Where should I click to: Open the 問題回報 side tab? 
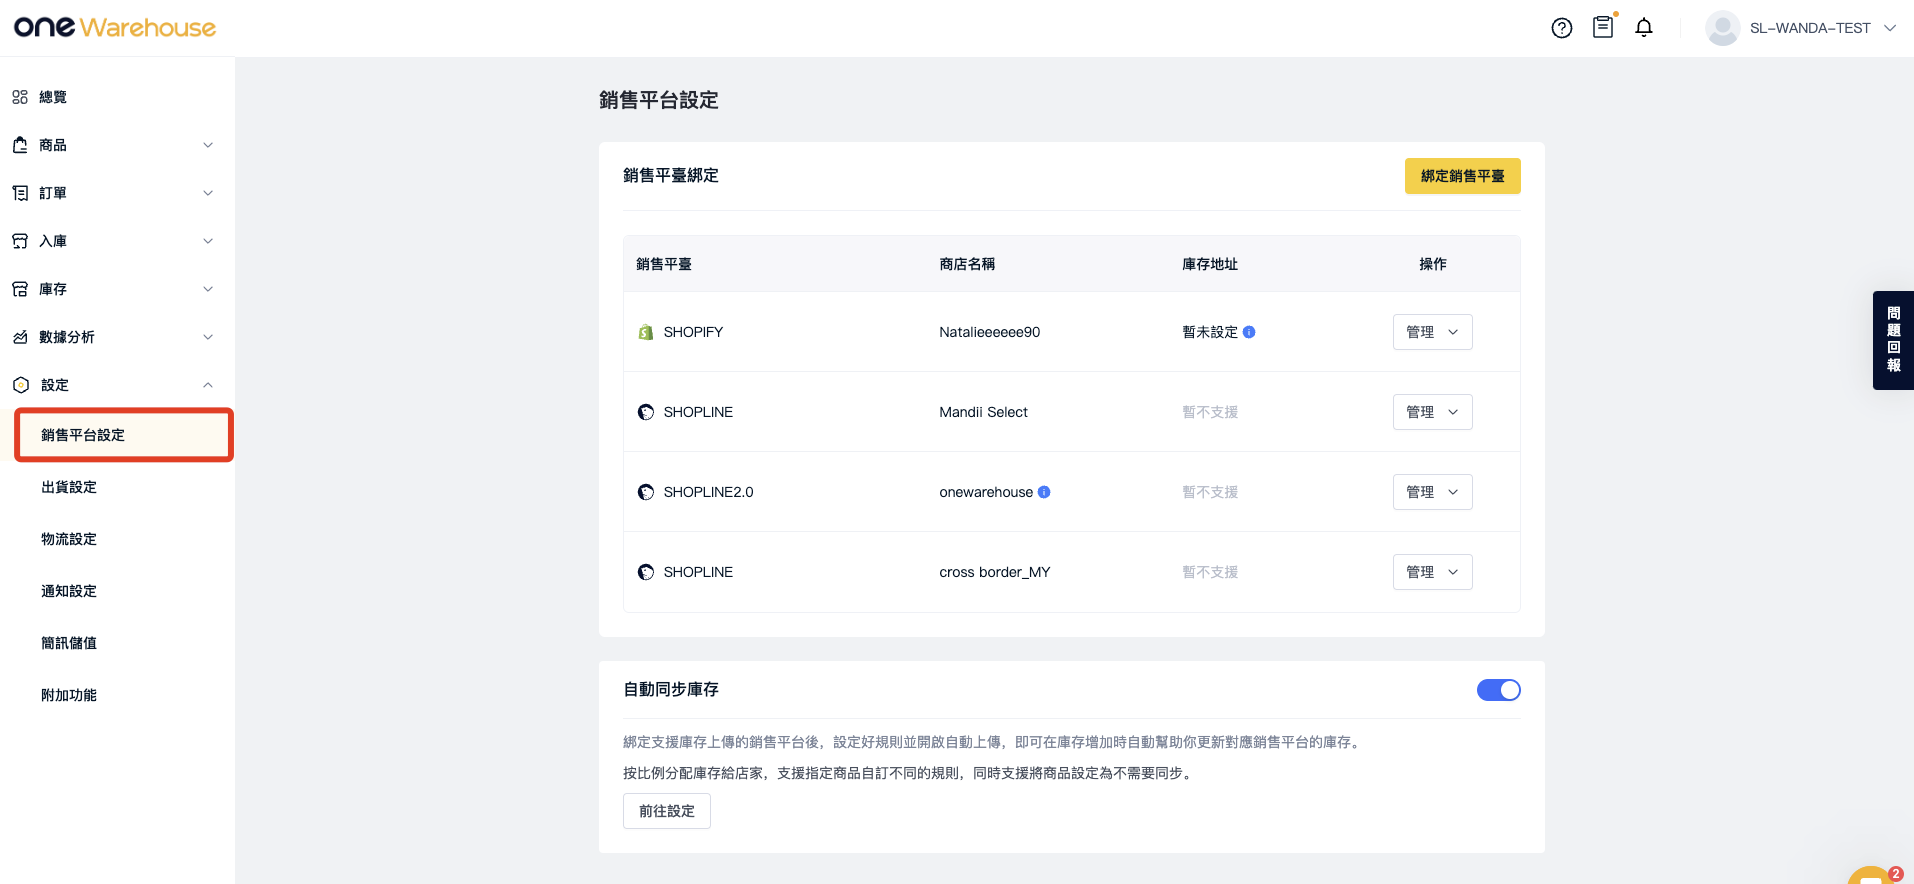pos(1893,340)
